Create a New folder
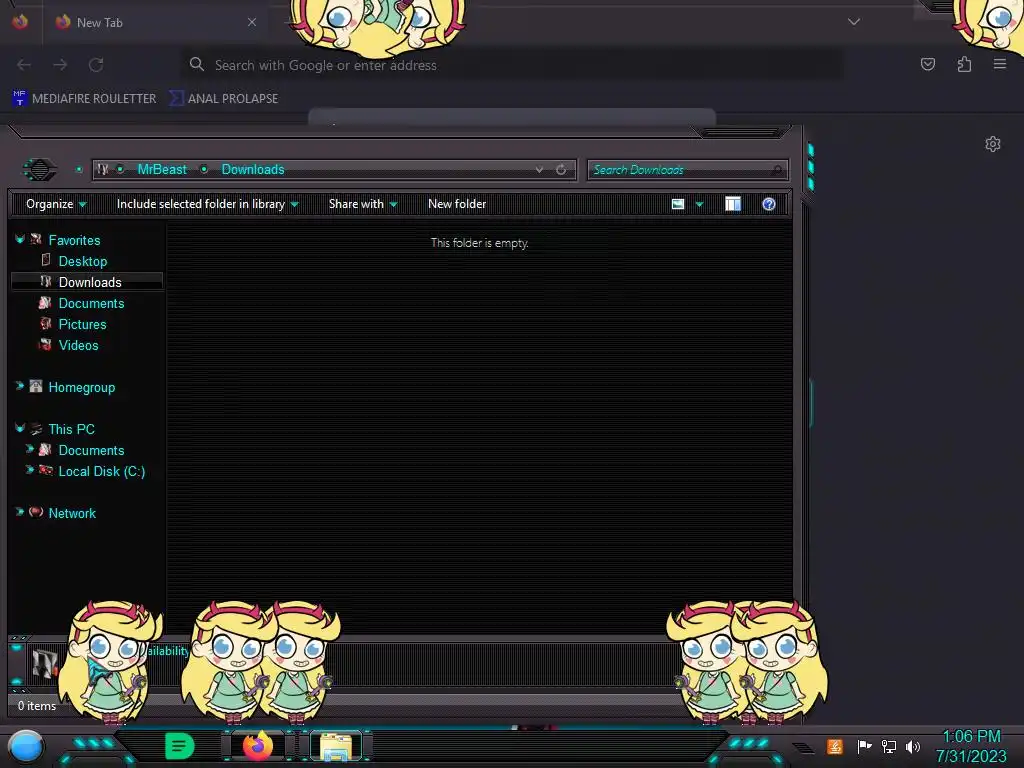The width and height of the screenshot is (1024, 768). click(457, 204)
